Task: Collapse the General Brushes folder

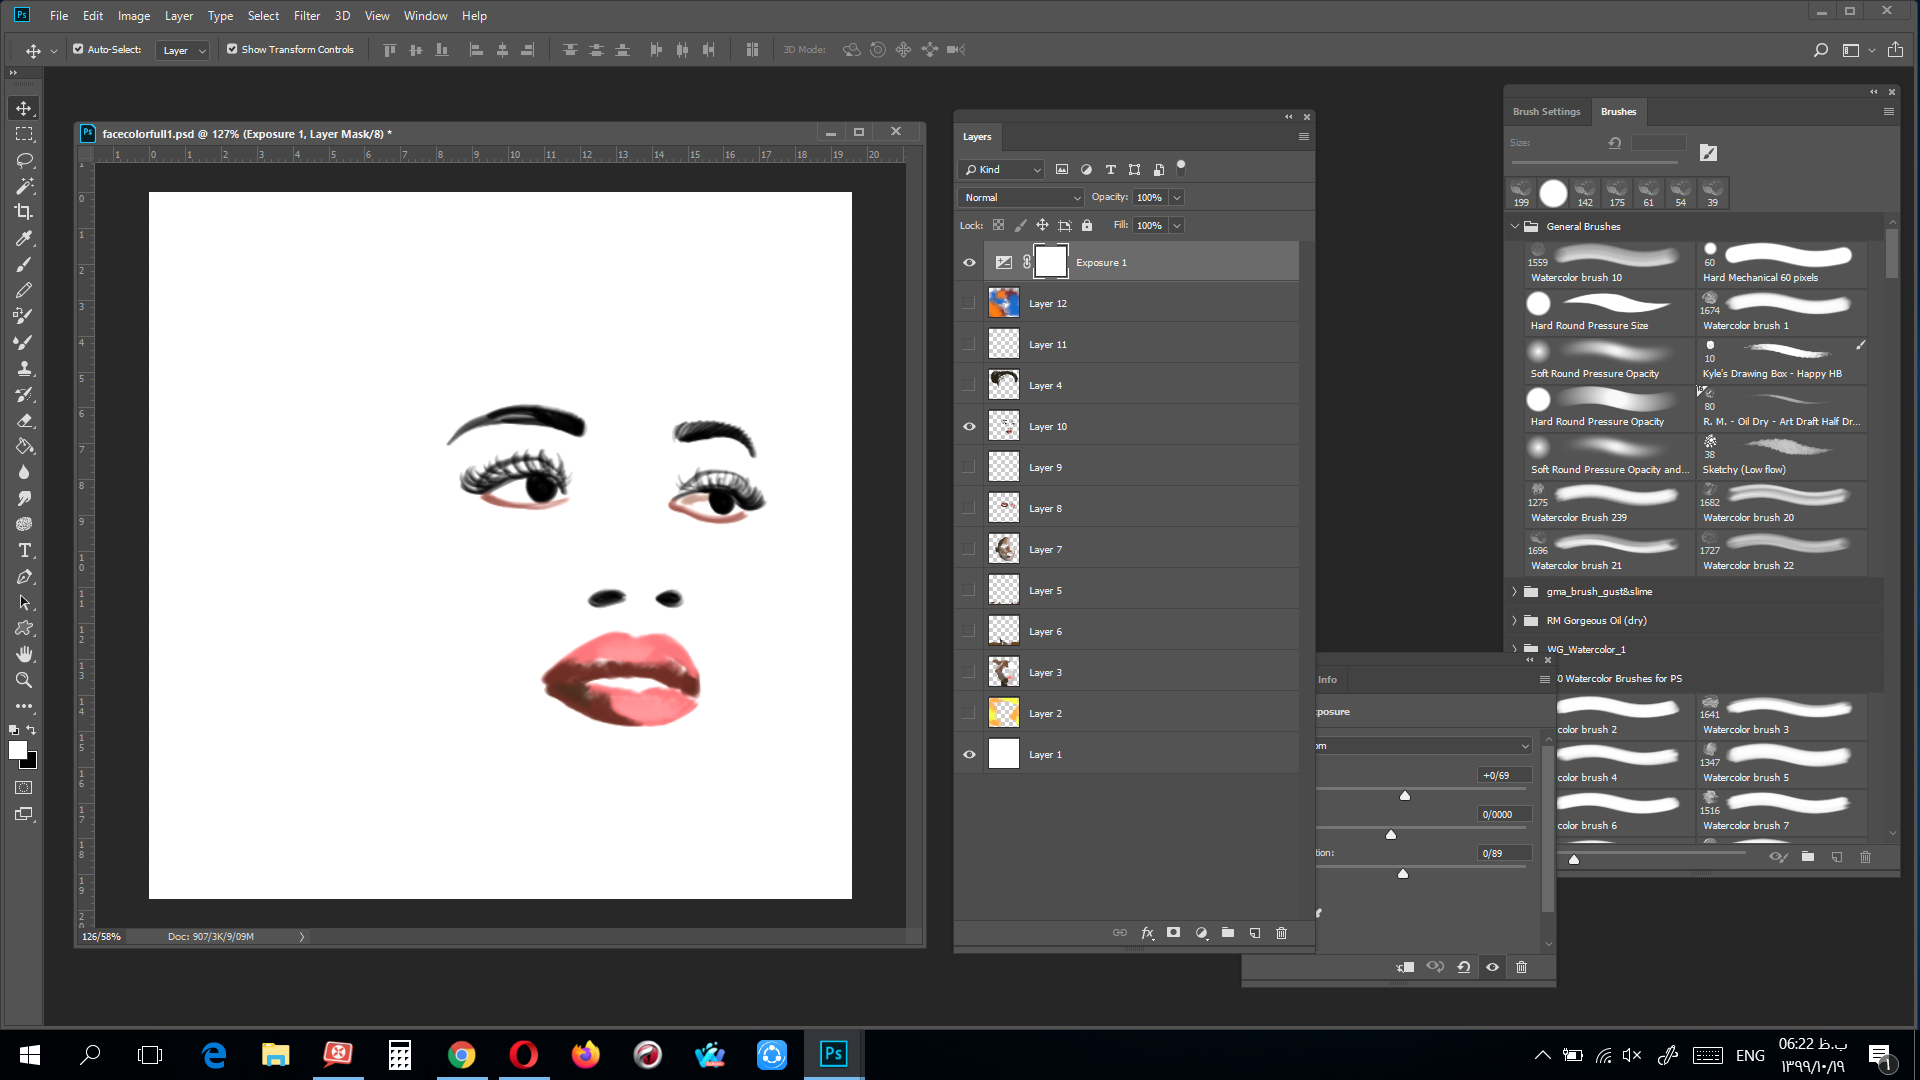Action: (x=1515, y=227)
